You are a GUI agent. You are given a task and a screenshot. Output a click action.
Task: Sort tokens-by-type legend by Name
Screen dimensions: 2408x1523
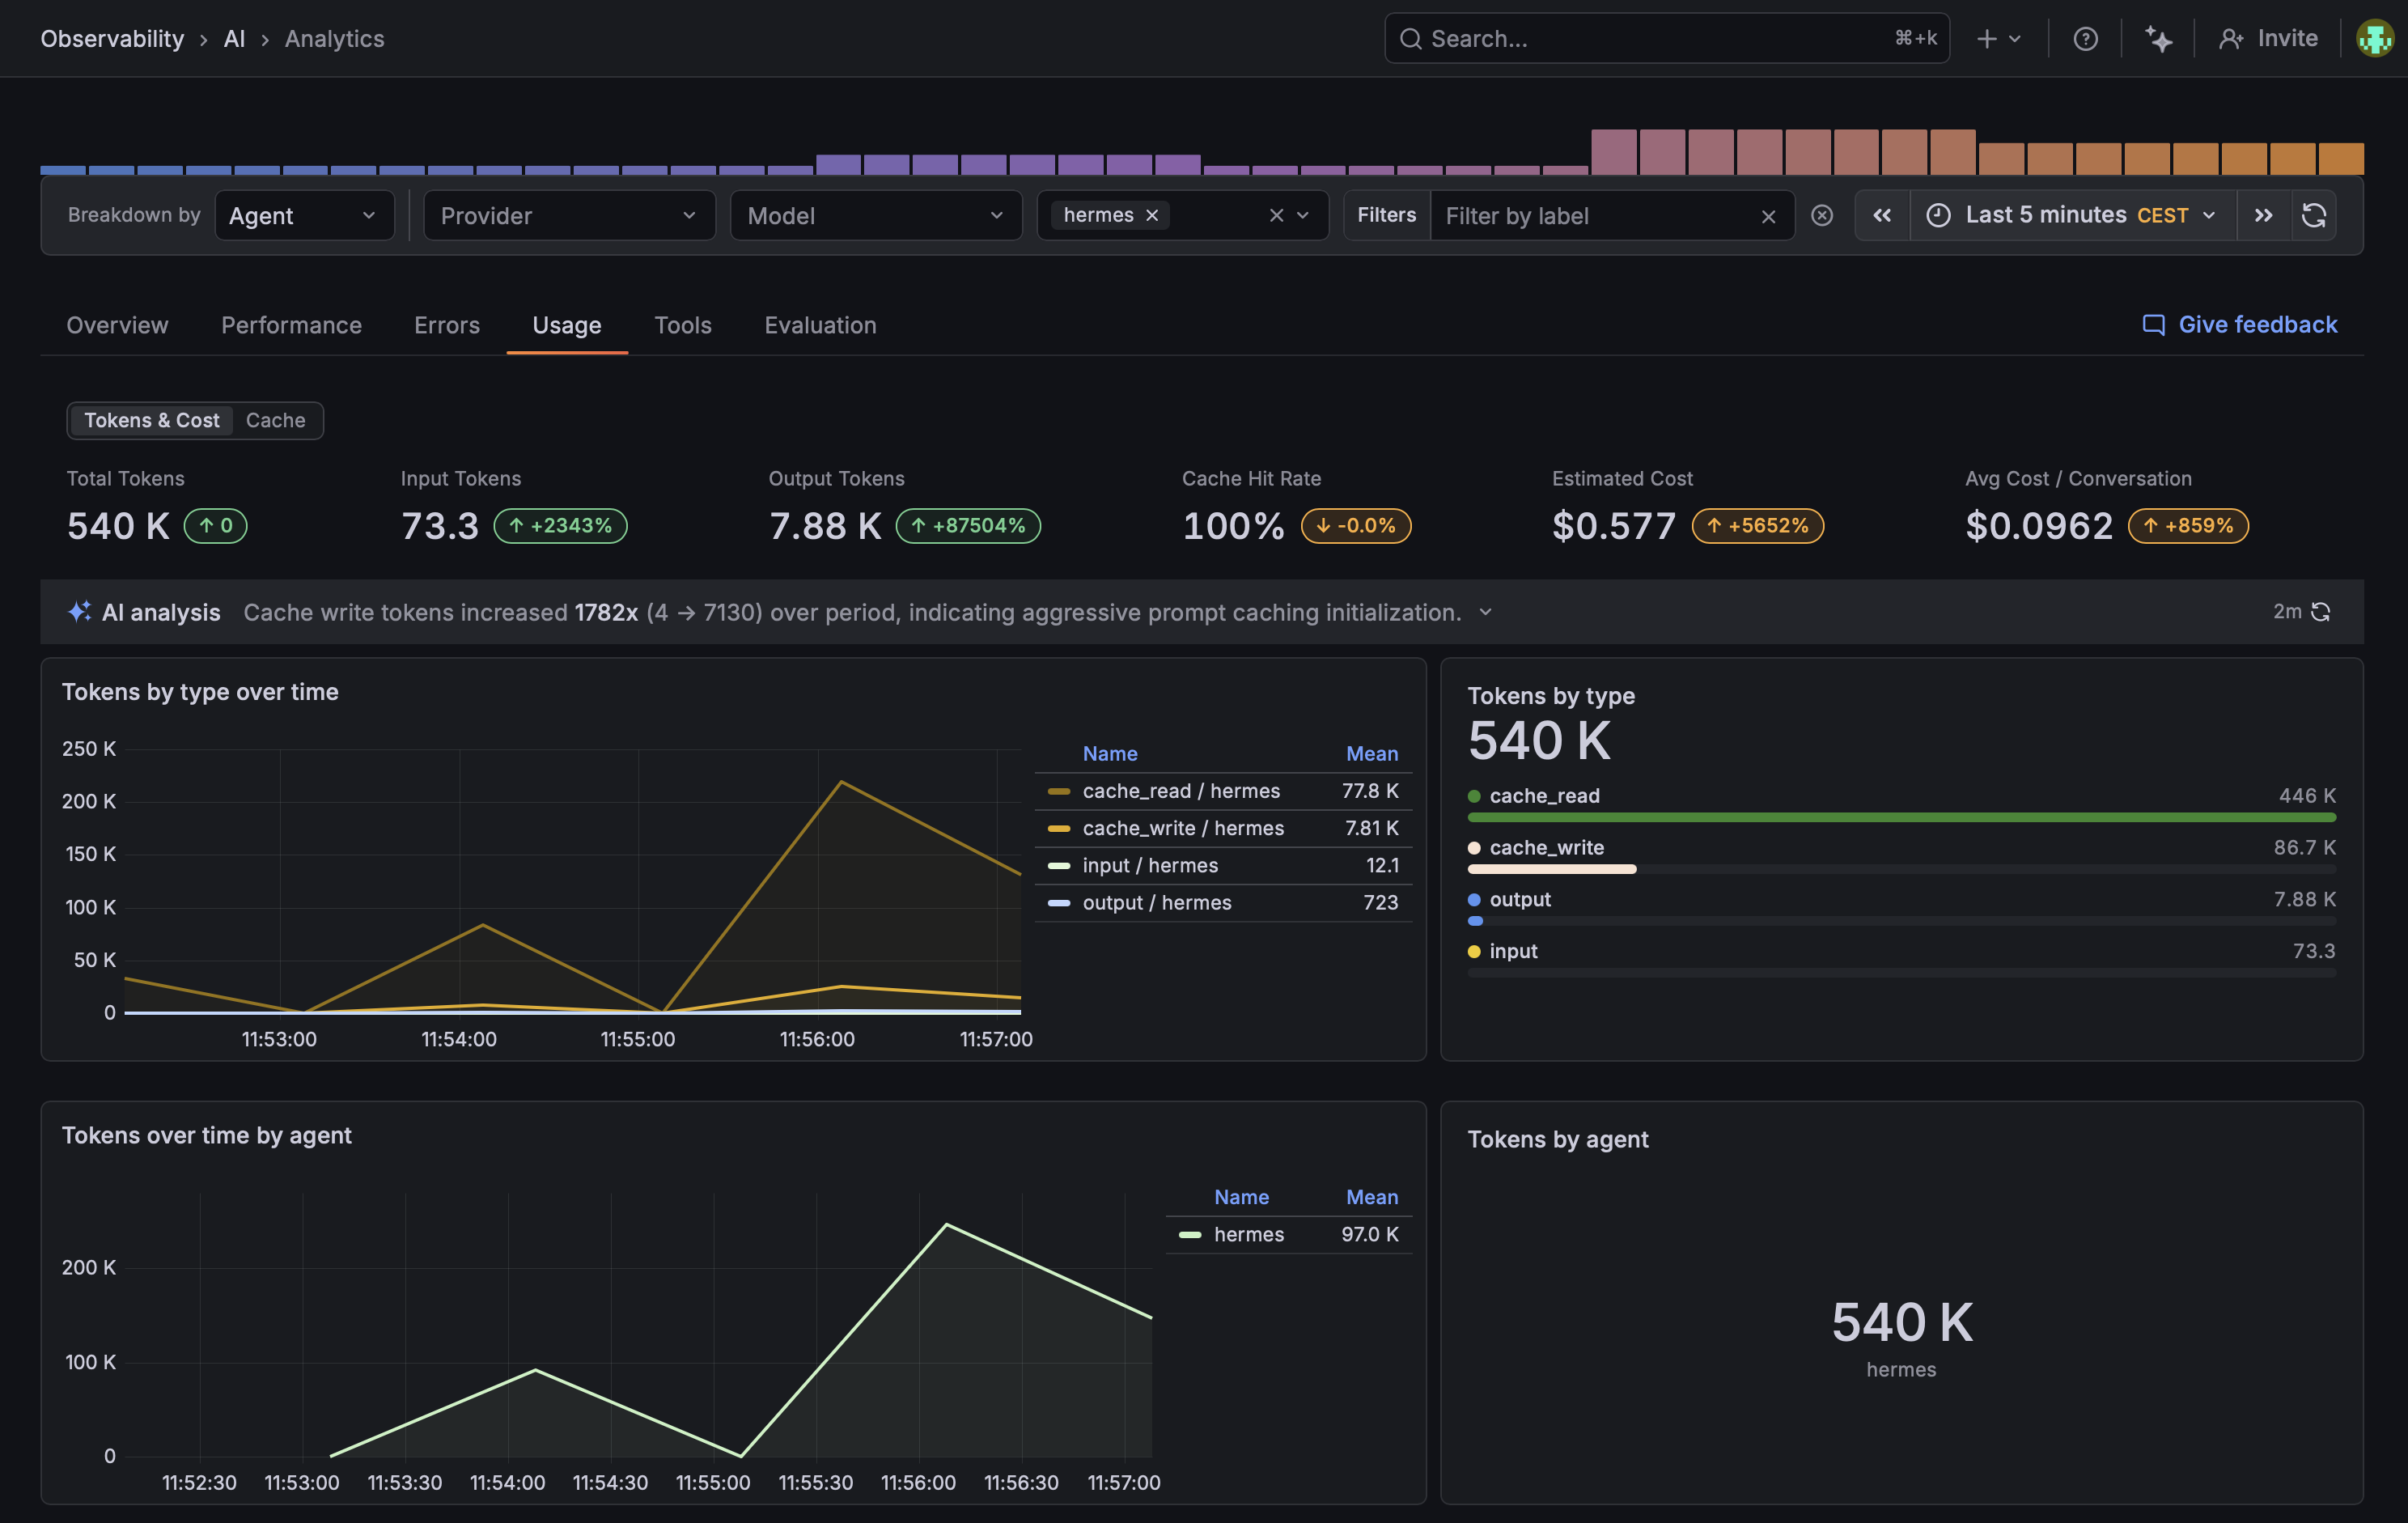1110,754
